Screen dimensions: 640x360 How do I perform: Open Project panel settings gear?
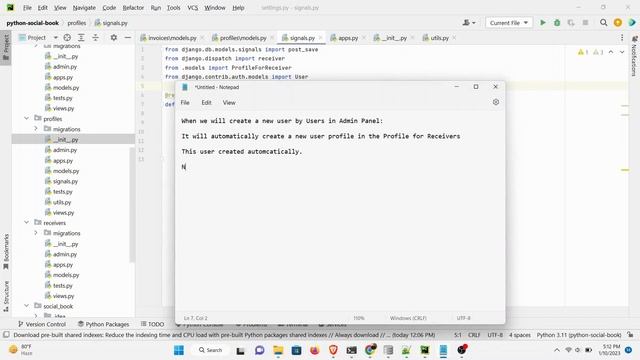pyautogui.click(x=114, y=38)
